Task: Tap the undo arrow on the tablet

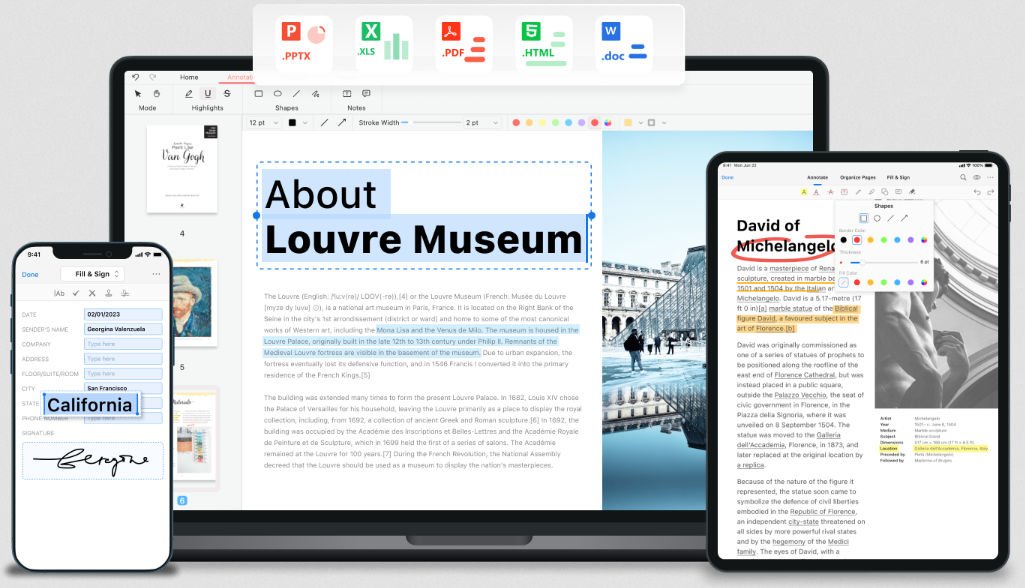Action: 977,192
